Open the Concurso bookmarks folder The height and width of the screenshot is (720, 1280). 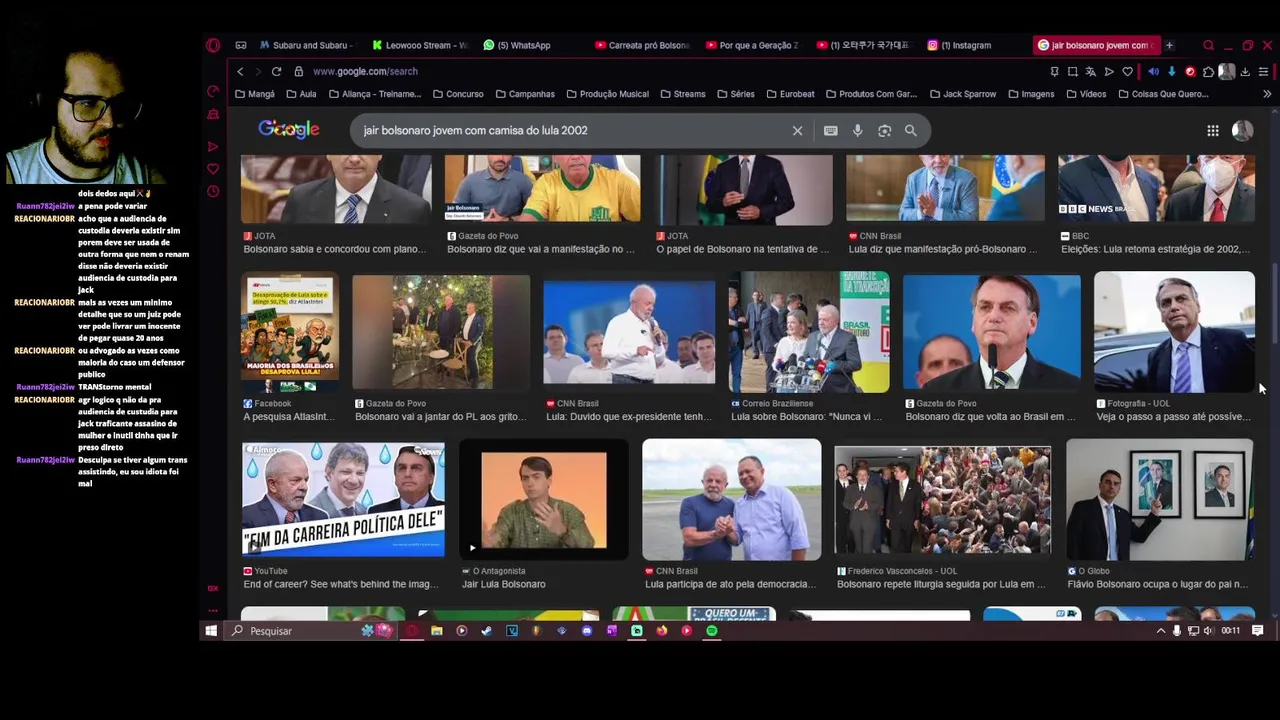(x=458, y=94)
